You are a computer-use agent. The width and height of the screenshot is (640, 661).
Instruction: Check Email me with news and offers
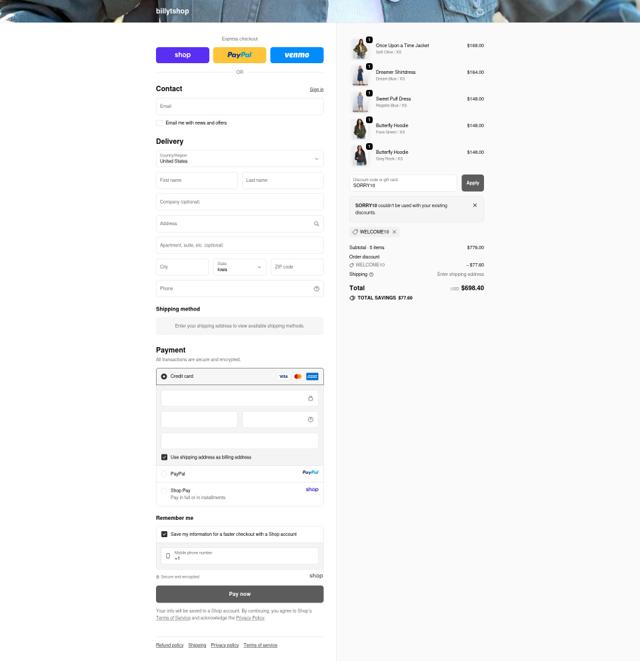point(160,123)
